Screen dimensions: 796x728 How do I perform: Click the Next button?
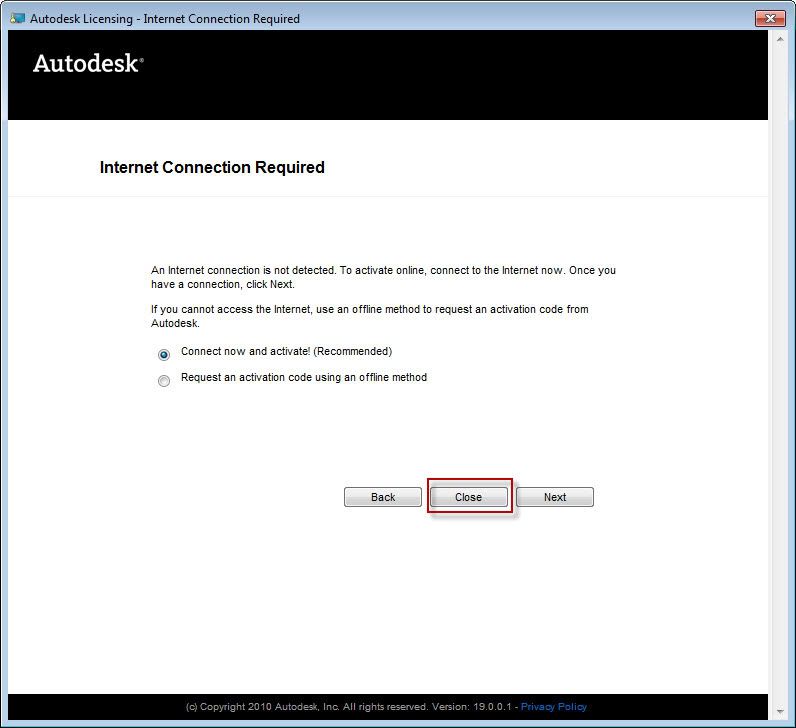555,497
